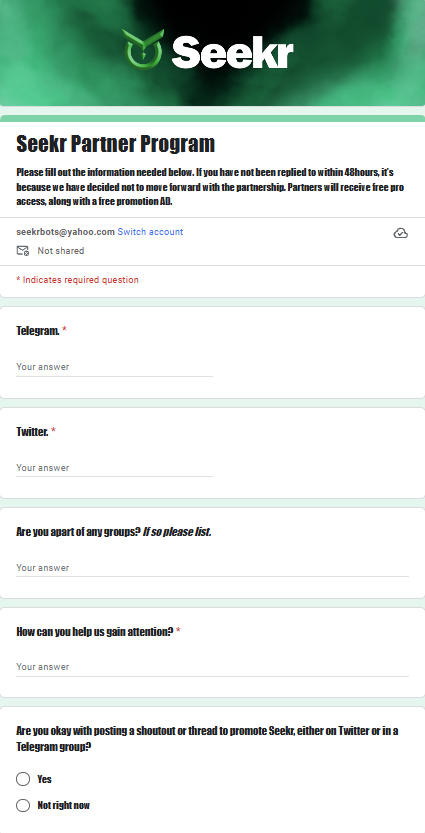Image resolution: width=425 pixels, height=833 pixels.
Task: Click the Telegram question label
Action: 38,330
